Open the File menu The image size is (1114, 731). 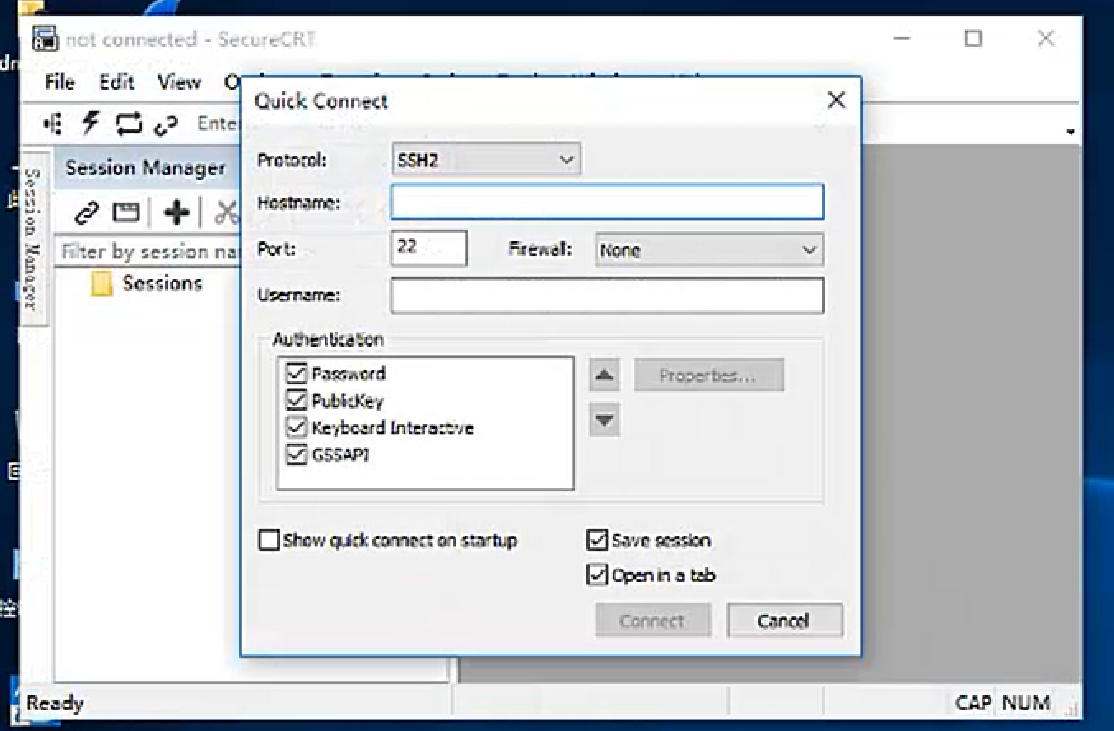(60, 82)
